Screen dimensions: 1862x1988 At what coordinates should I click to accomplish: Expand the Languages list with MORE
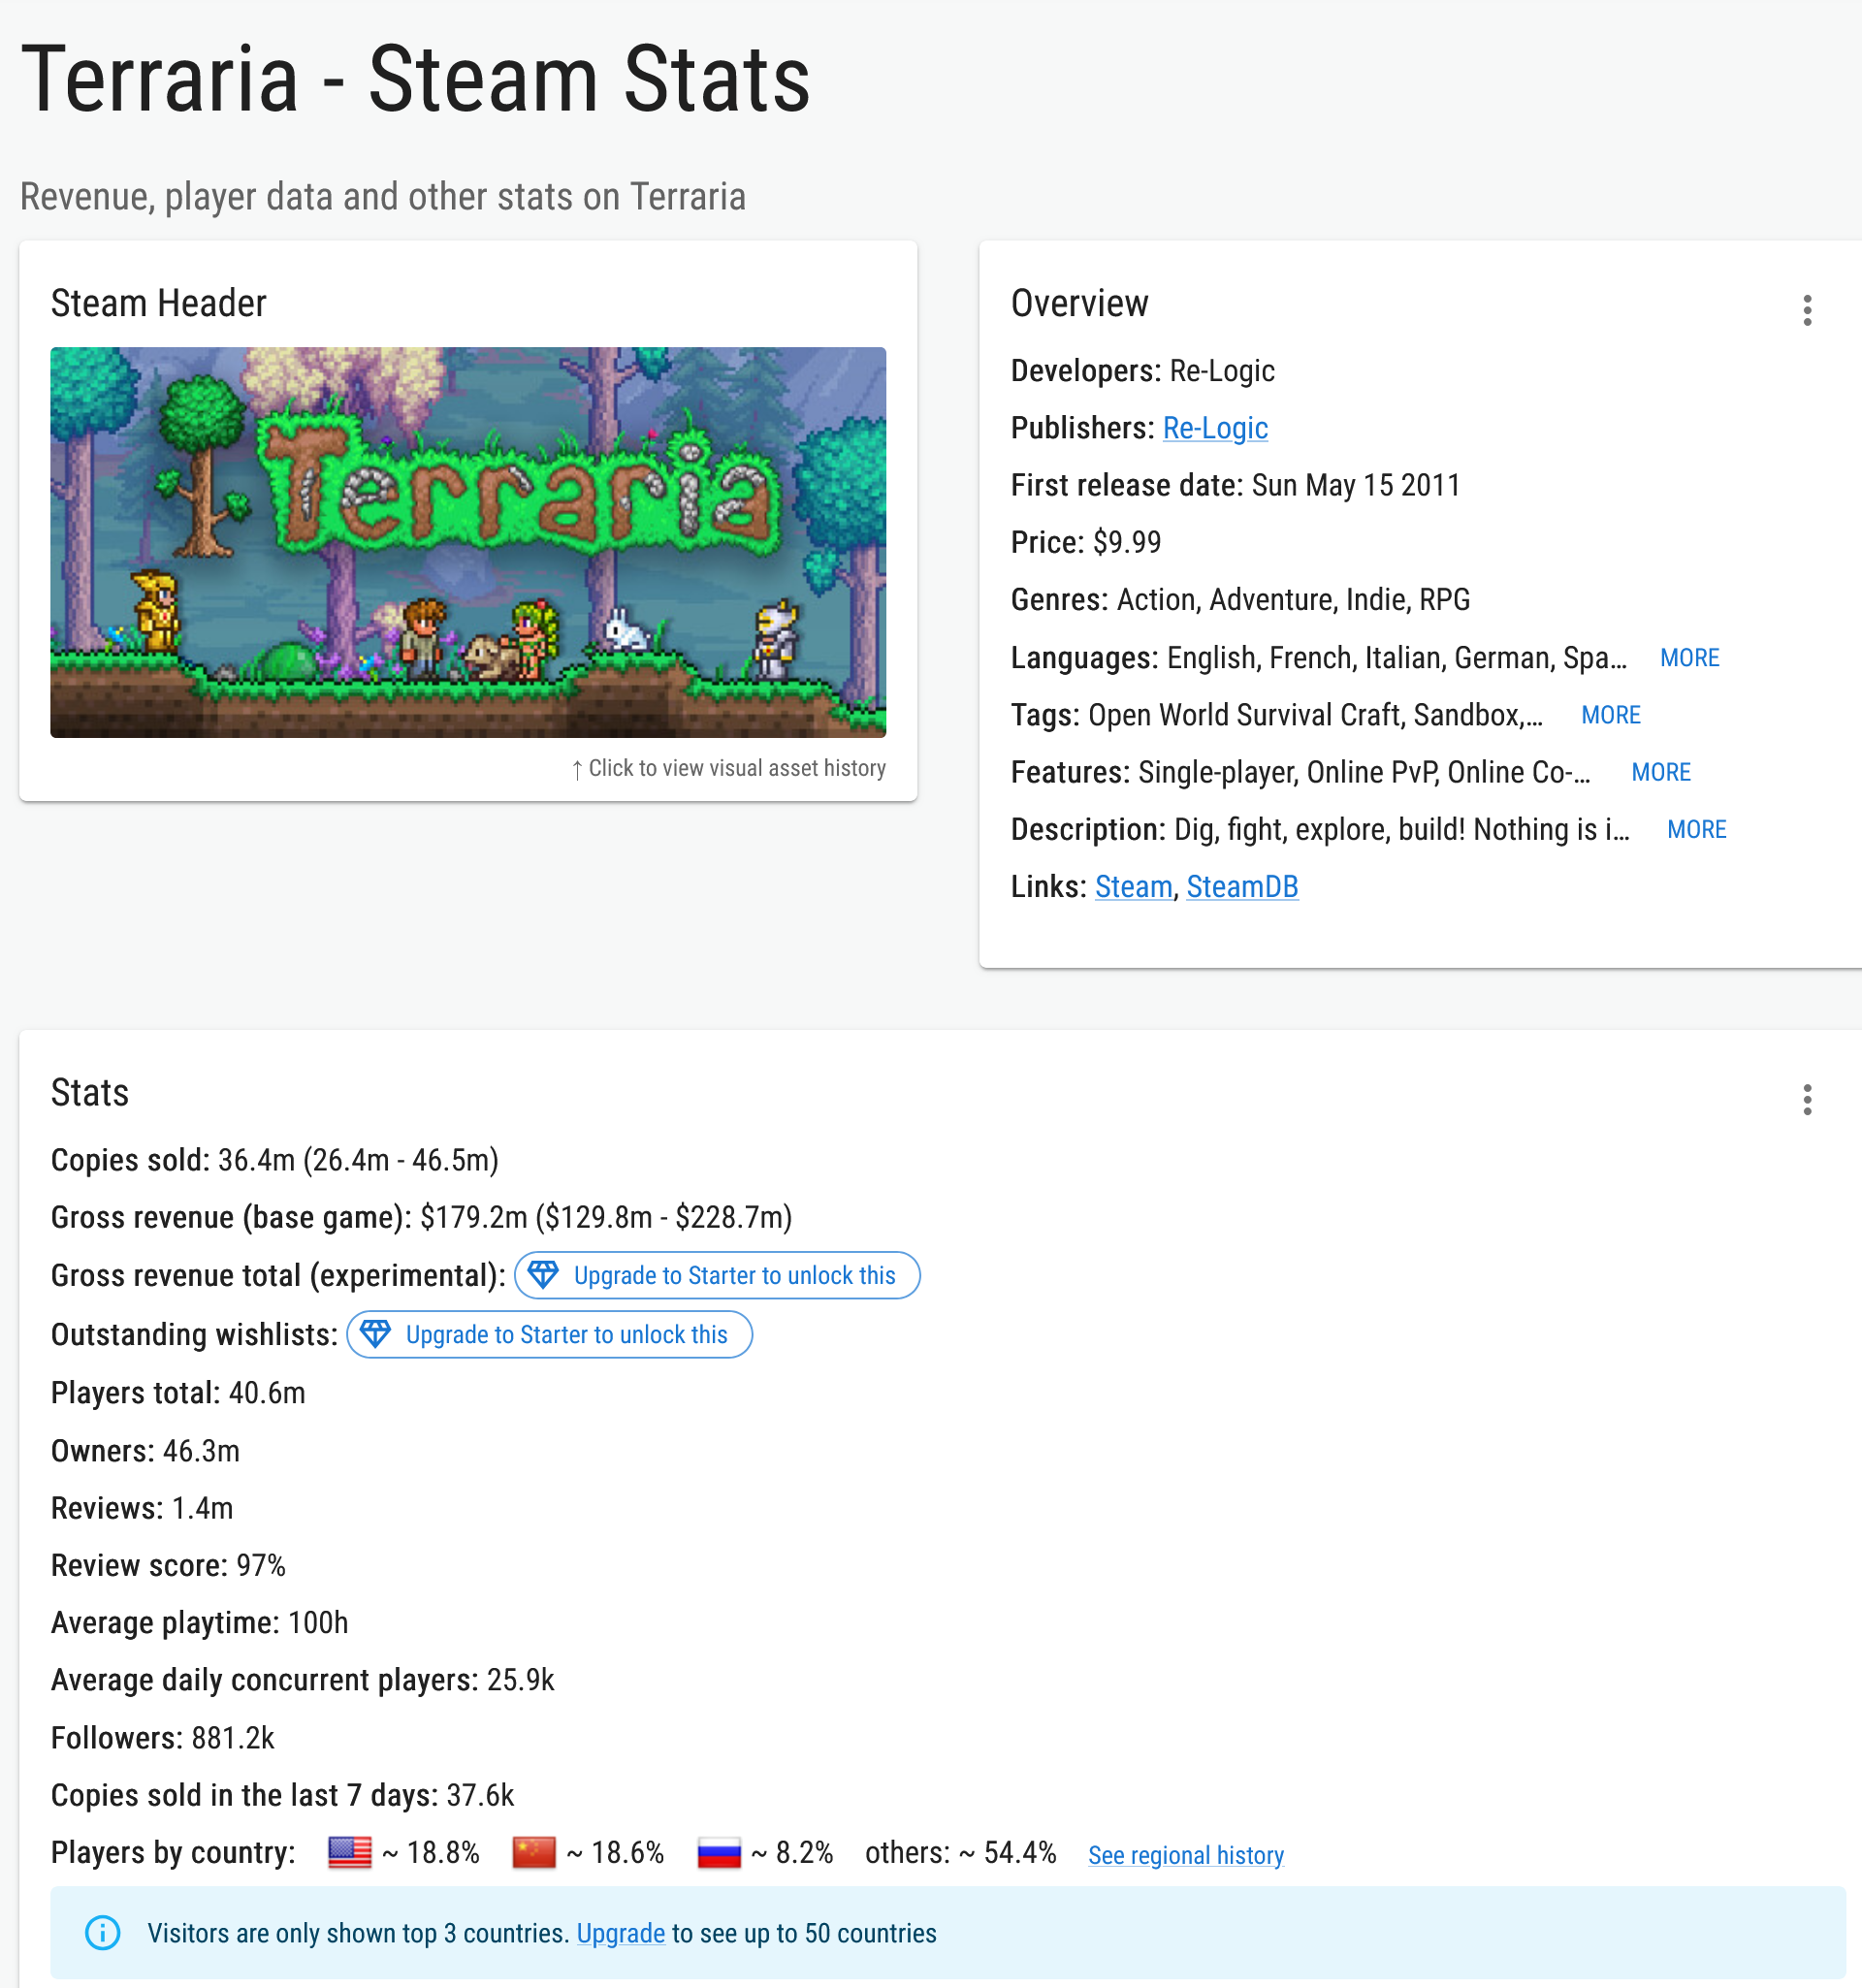pos(1689,658)
